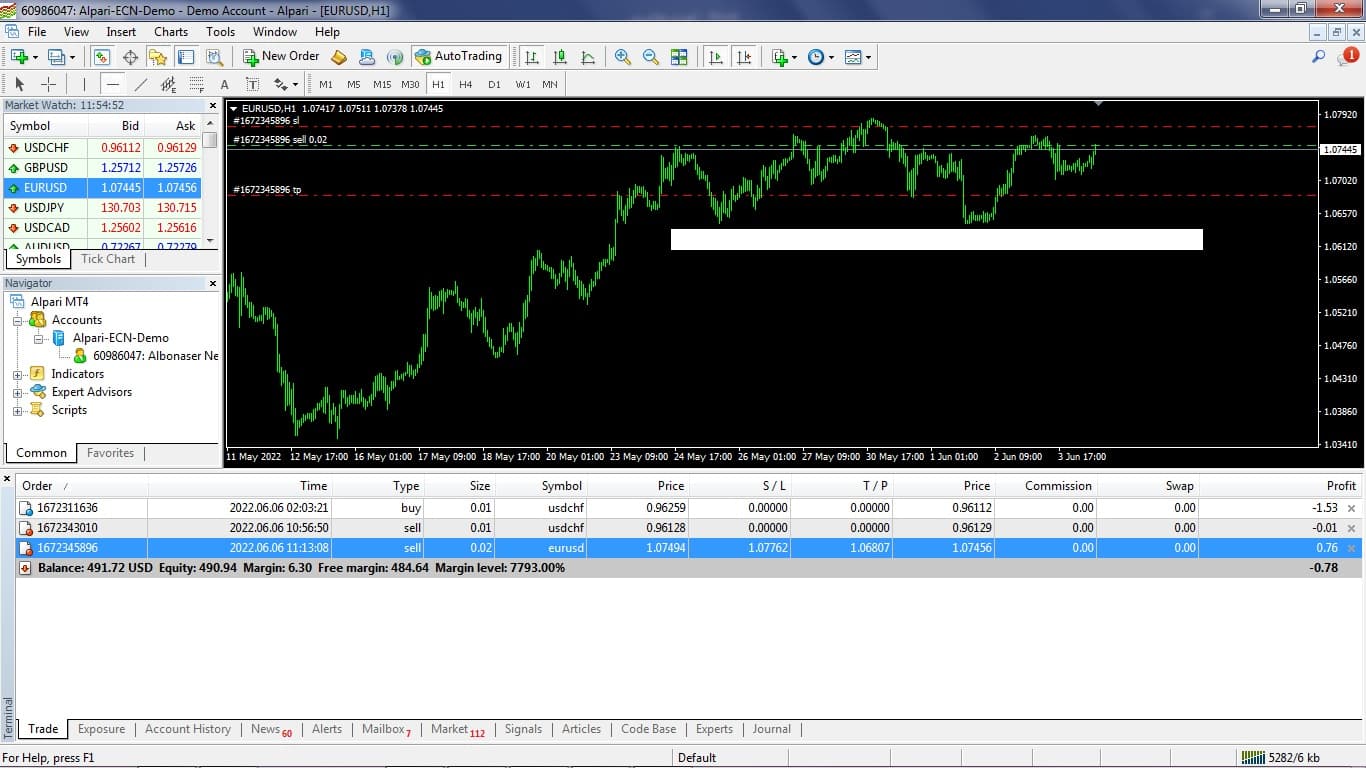Close order 1672311636 with its x
The width and height of the screenshot is (1366, 768).
[1352, 508]
